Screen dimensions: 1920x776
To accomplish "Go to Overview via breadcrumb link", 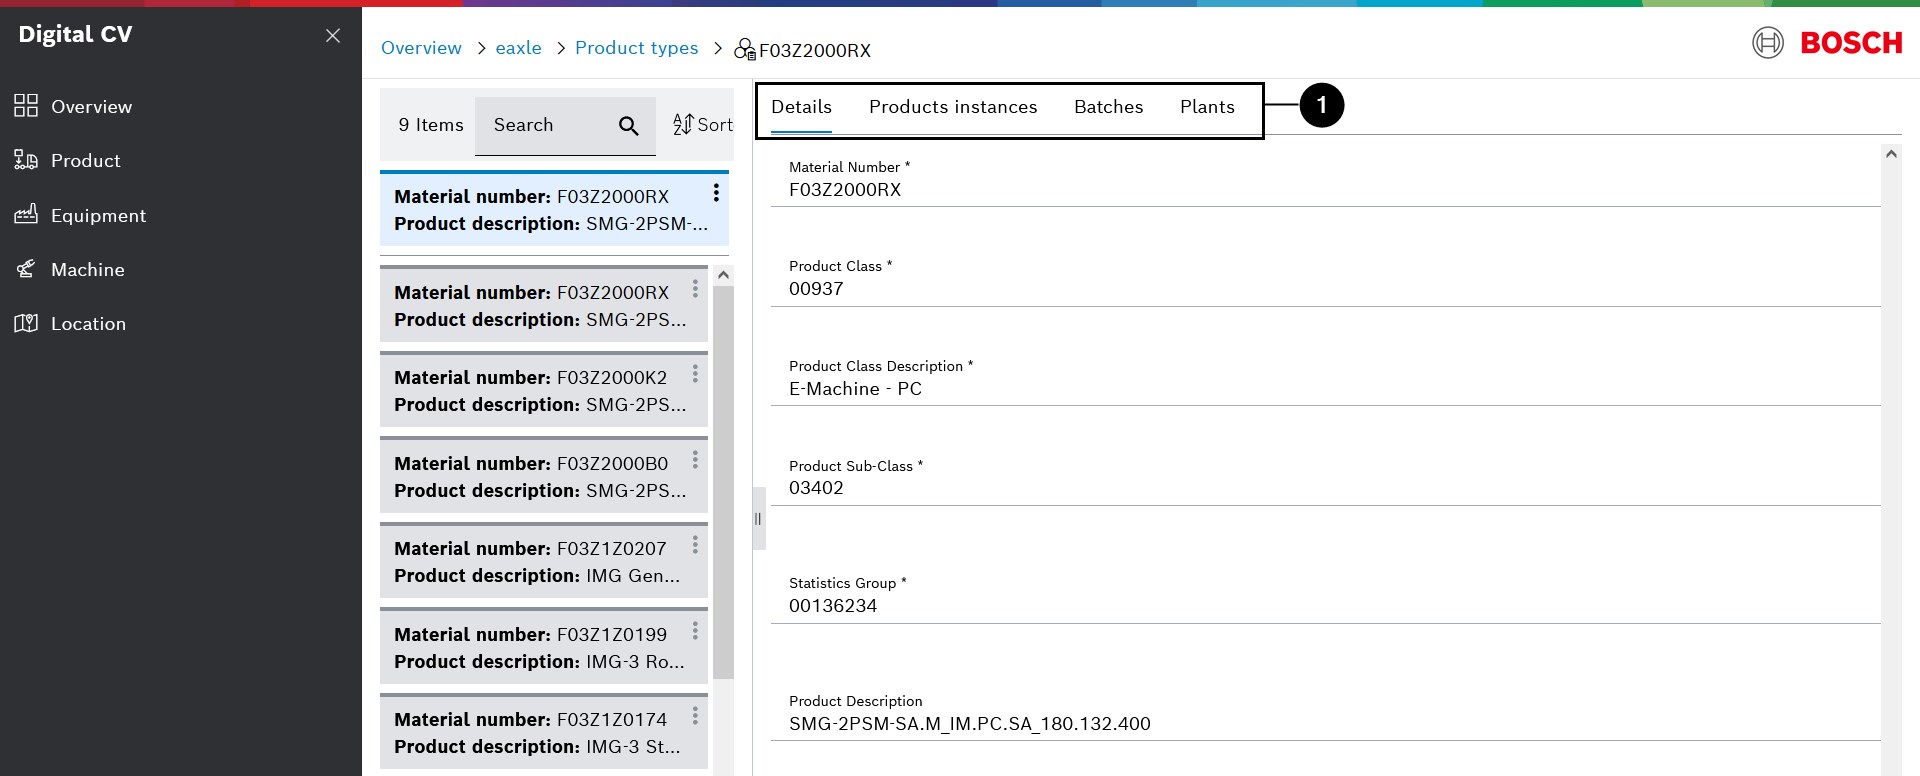I will (x=421, y=48).
